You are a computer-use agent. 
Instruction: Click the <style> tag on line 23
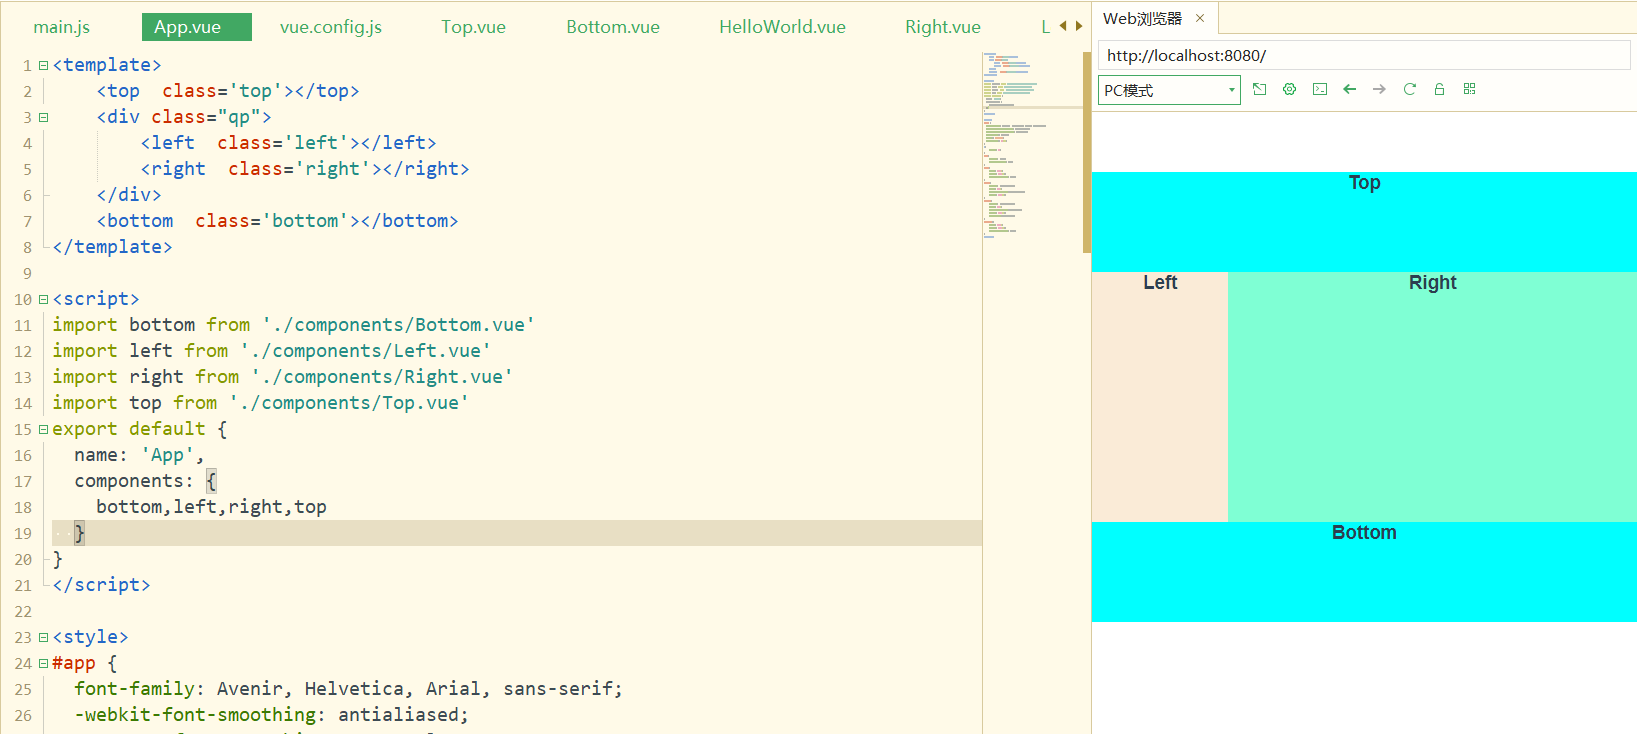tap(90, 637)
